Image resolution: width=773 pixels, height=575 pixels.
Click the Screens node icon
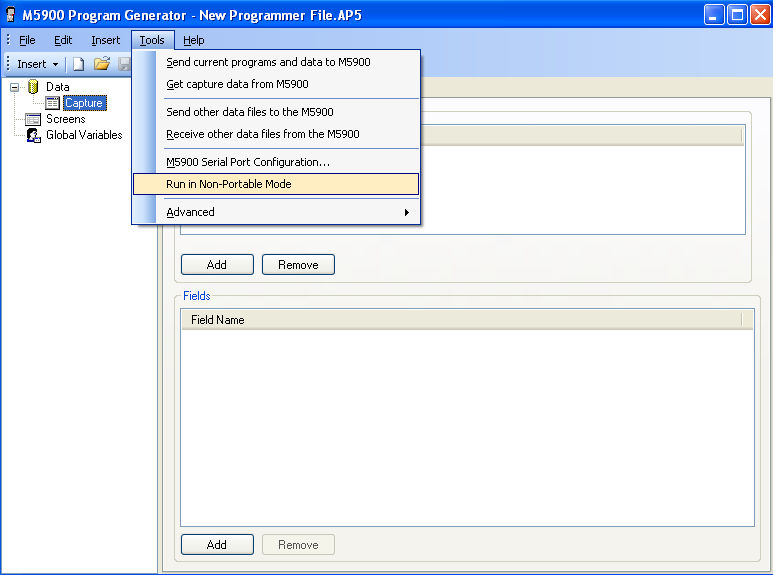(x=33, y=119)
